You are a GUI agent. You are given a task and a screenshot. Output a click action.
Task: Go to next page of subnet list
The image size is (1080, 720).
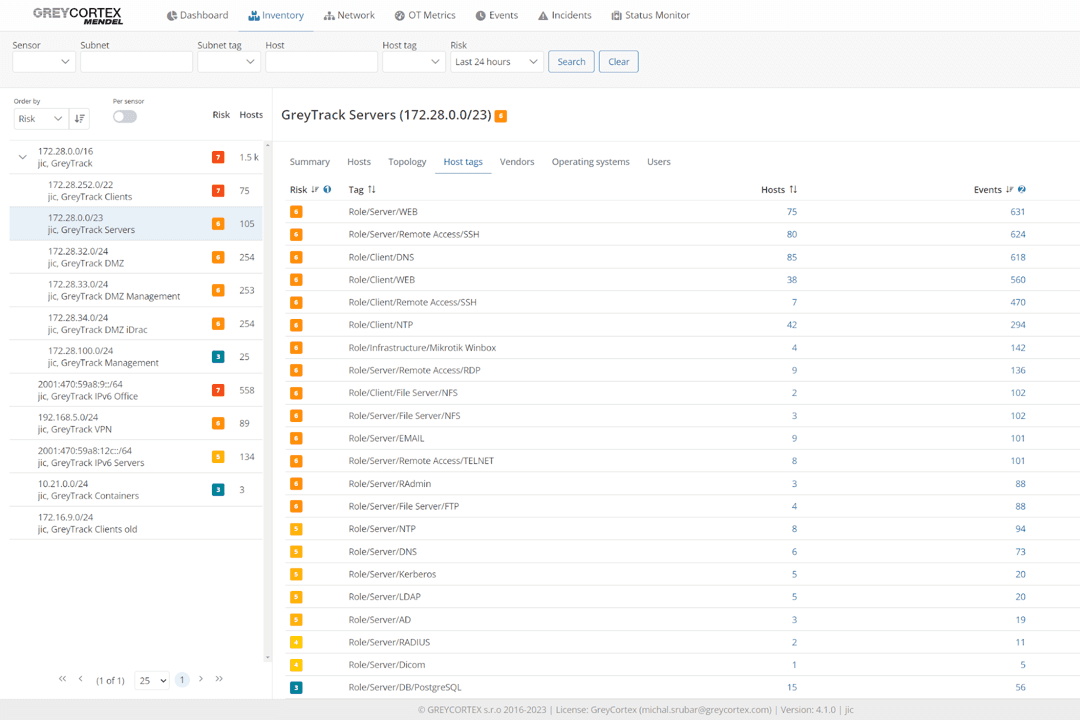point(201,679)
